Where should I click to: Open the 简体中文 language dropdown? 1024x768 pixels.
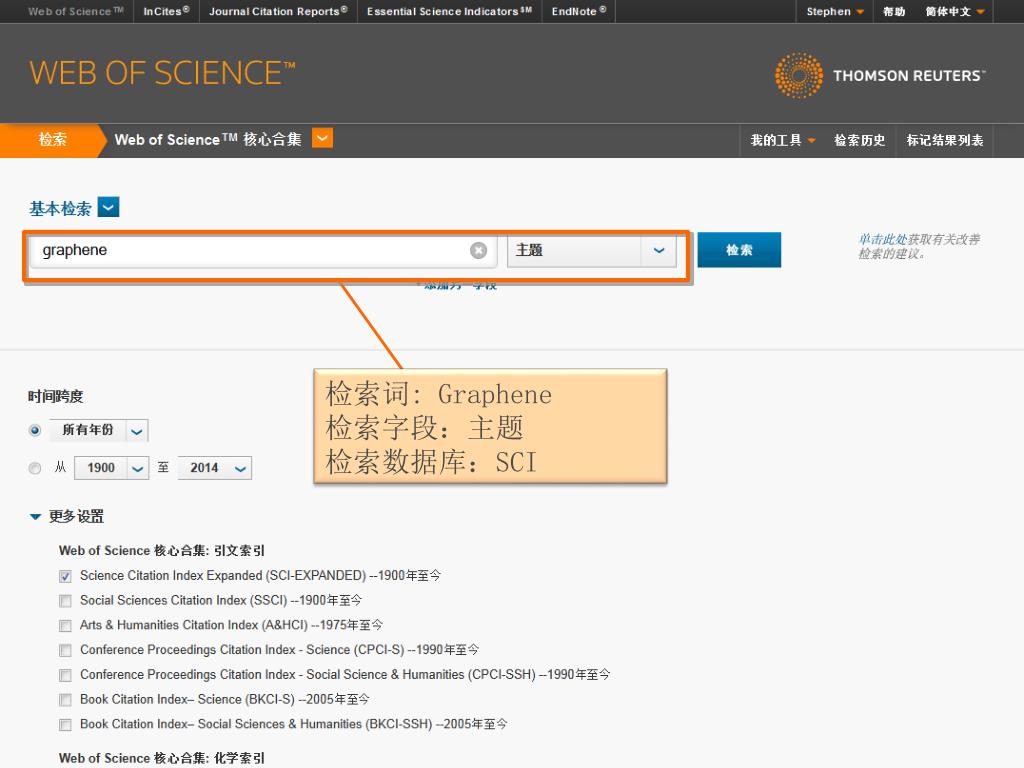click(955, 11)
